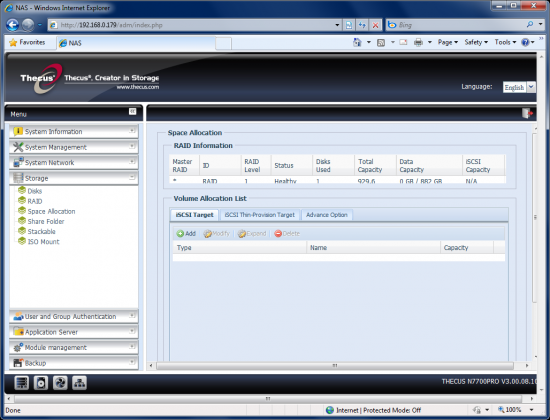The height and width of the screenshot is (420, 550).
Task: Open ISO Mount in Storage tree
Action: 43,242
